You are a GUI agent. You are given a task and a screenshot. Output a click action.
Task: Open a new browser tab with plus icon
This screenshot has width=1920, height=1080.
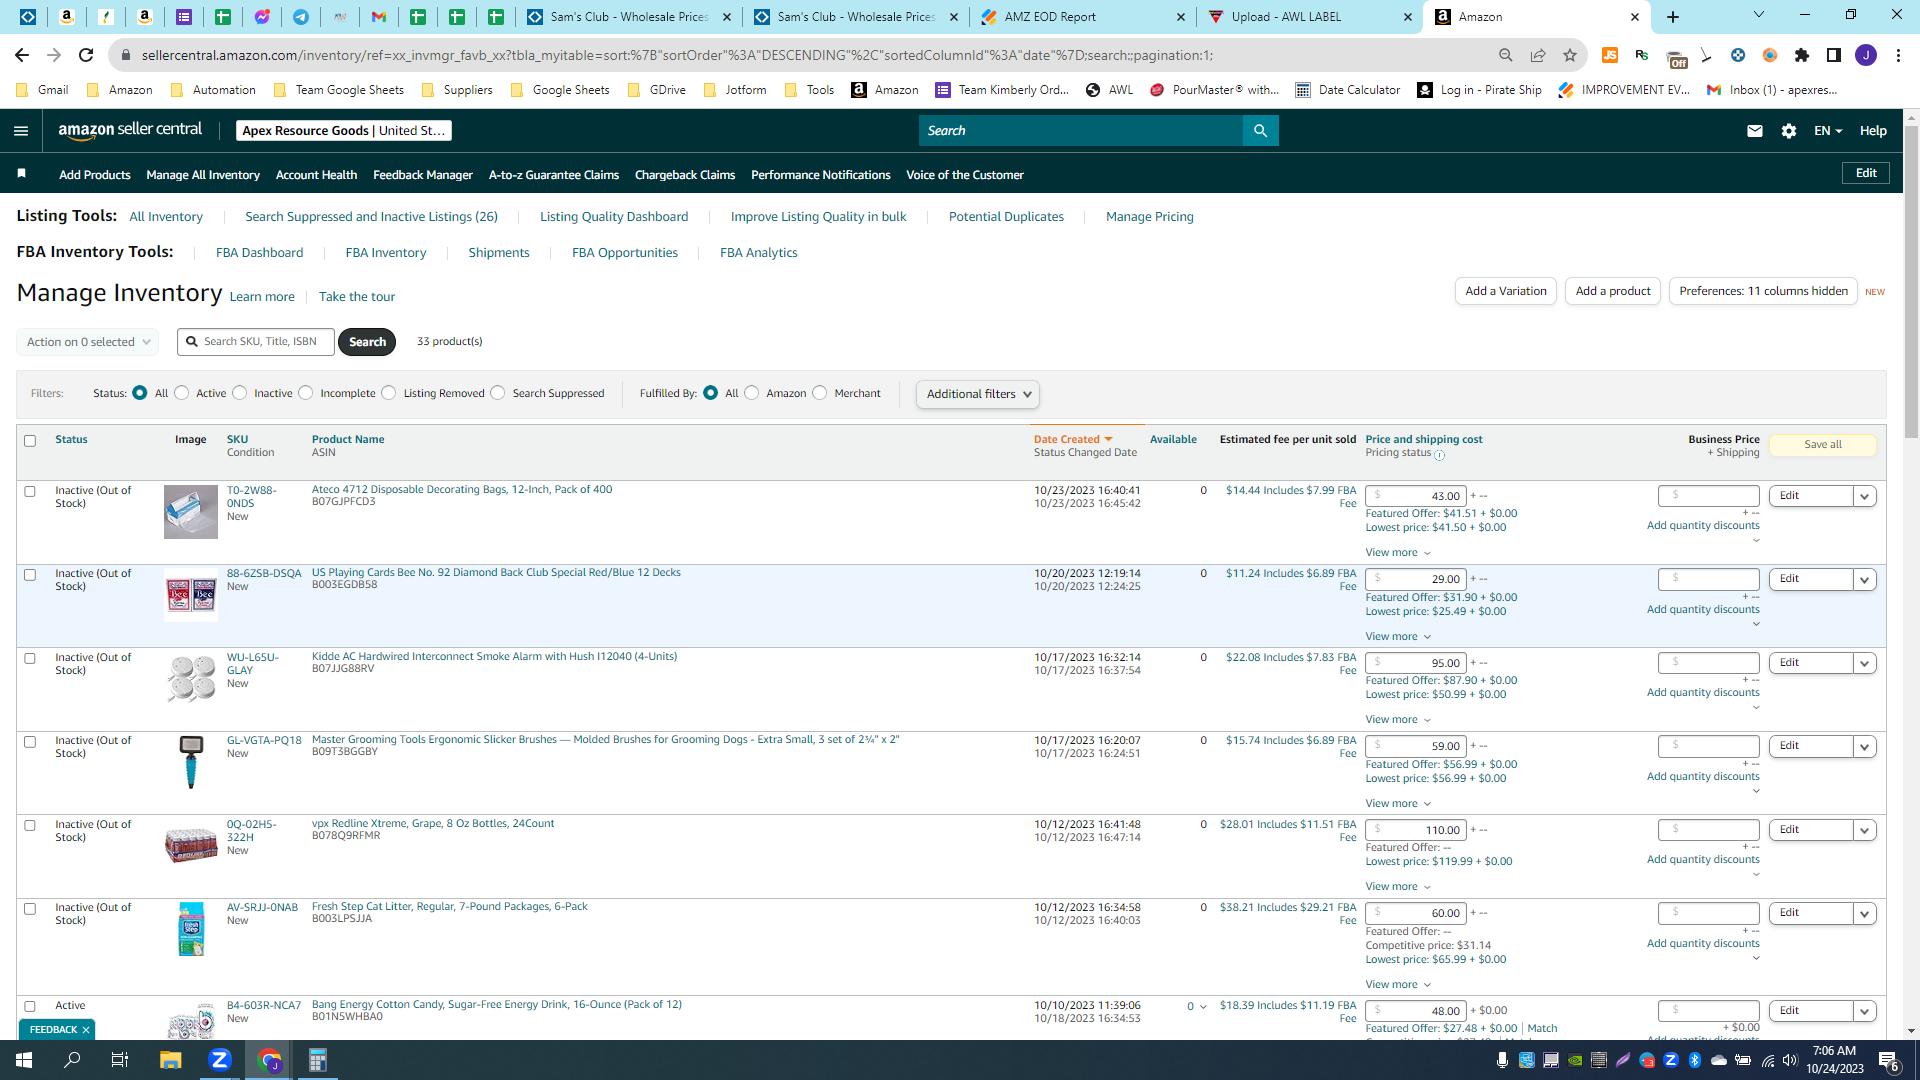tap(1673, 17)
